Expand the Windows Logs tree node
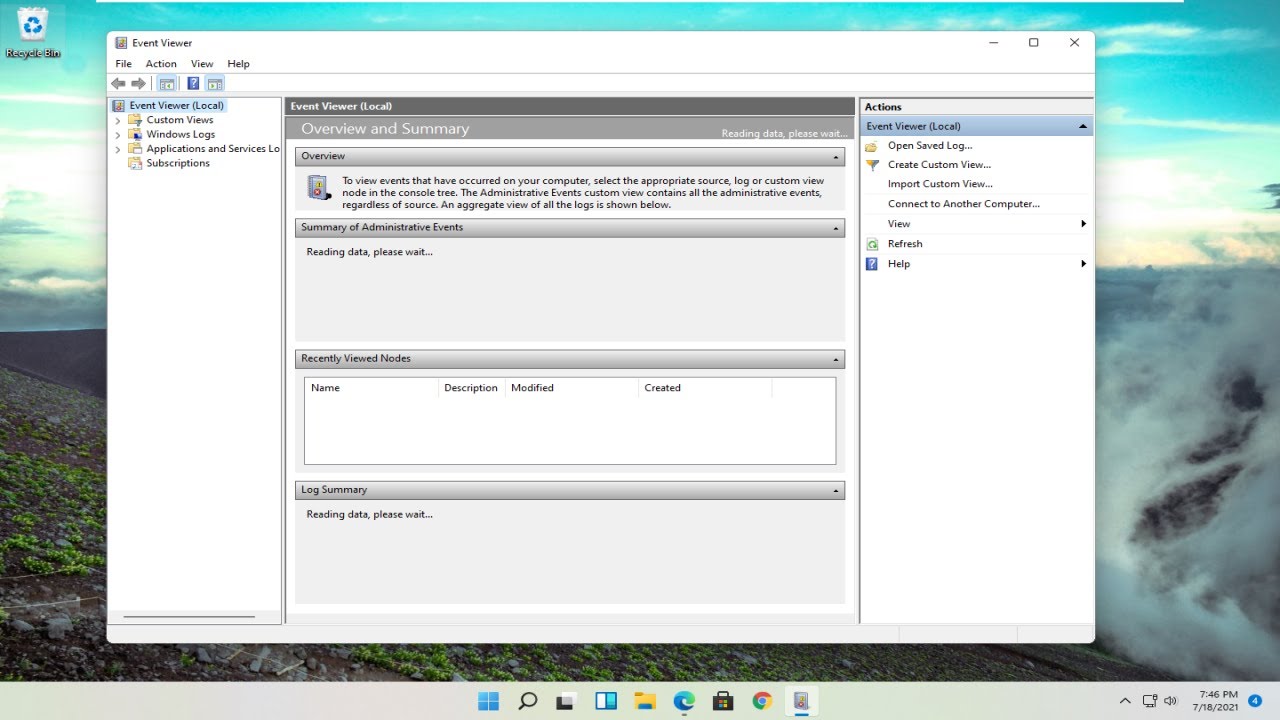Screen dimensions: 1280x720 [x=118, y=134]
